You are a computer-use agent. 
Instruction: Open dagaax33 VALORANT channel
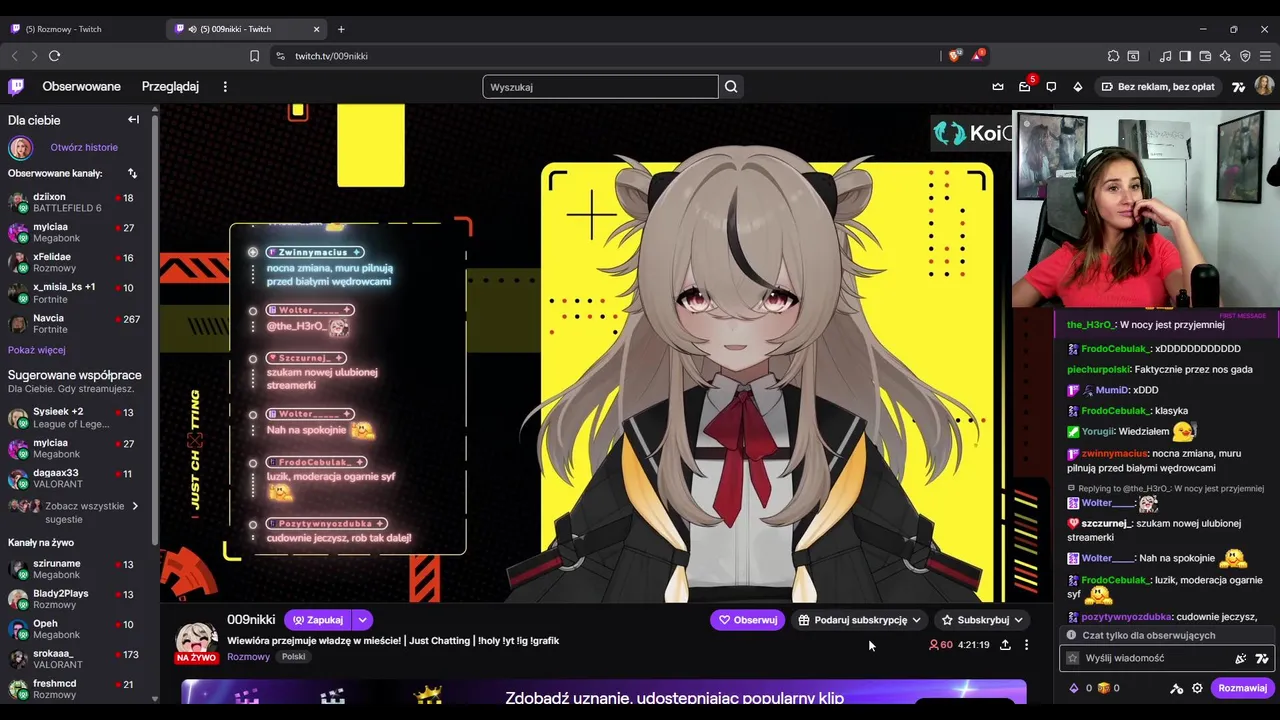(x=76, y=478)
